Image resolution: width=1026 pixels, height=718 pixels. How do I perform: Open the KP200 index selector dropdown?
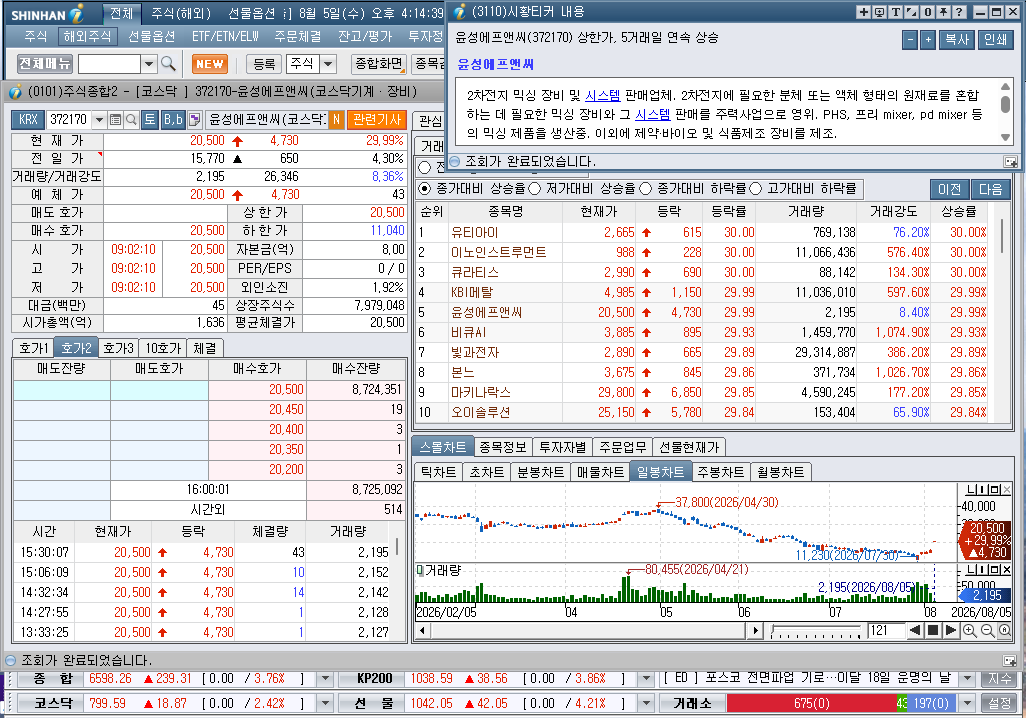[646, 679]
